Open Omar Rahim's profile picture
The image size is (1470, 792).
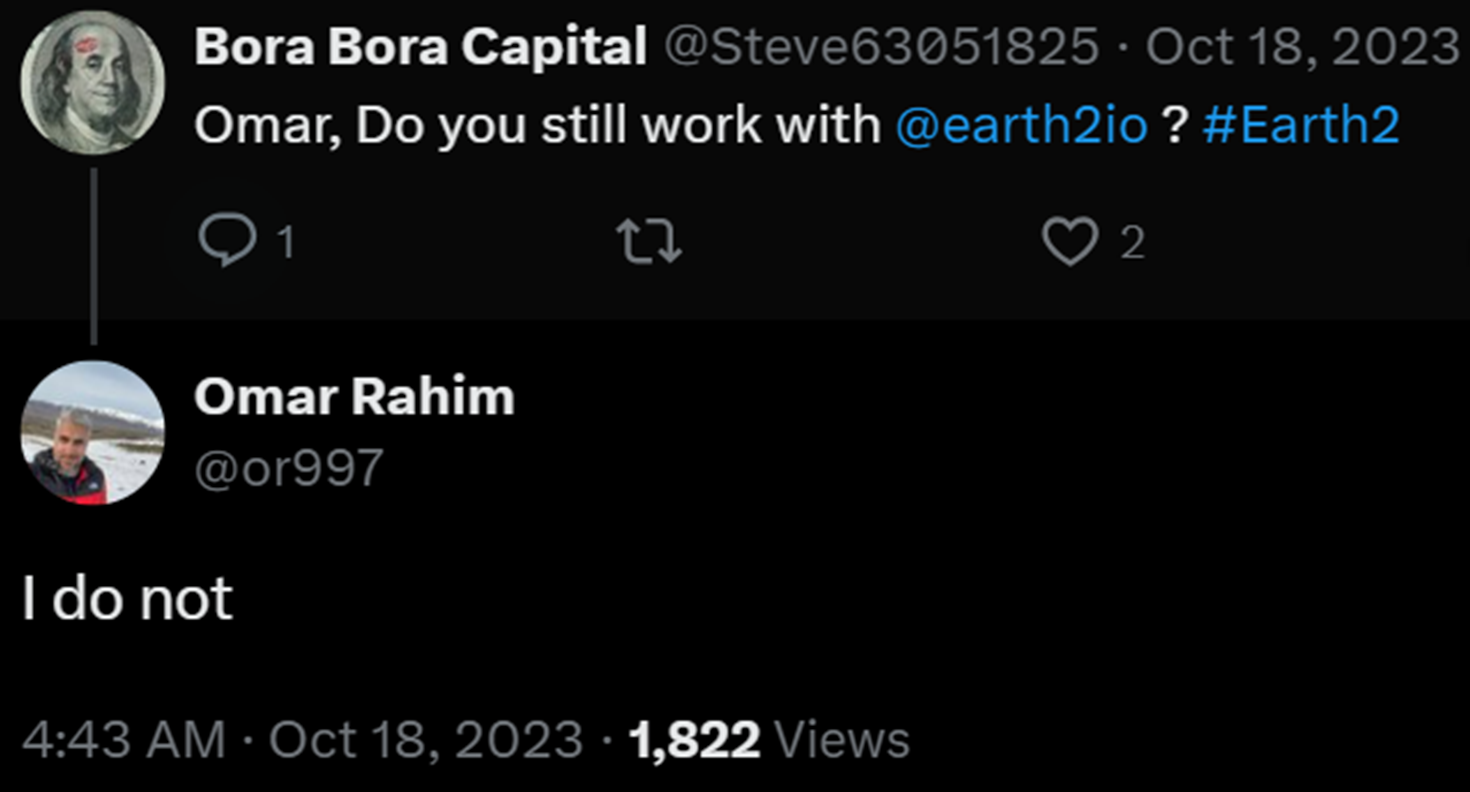click(92, 432)
